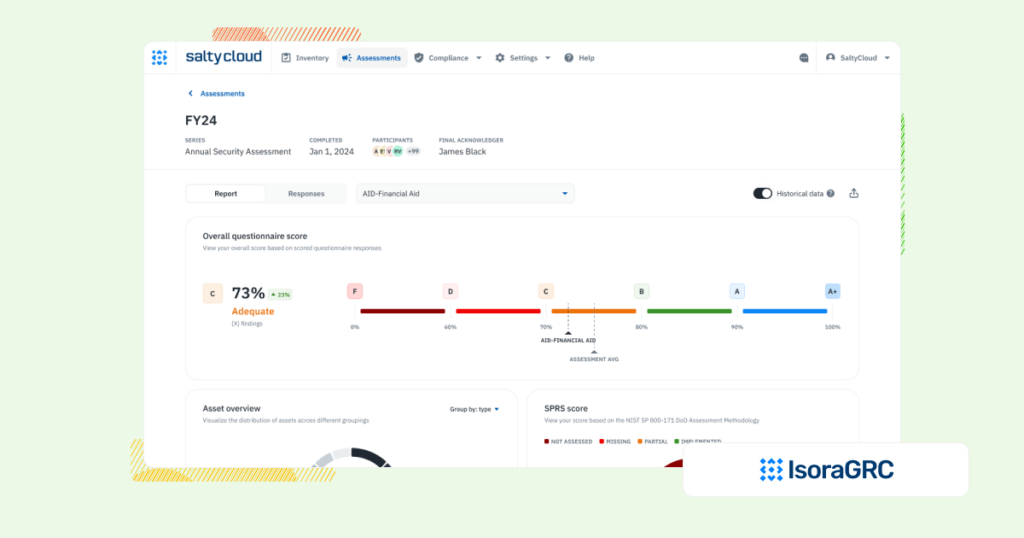1024x538 pixels.
Task: Switch to the Responses tab
Action: (x=306, y=194)
